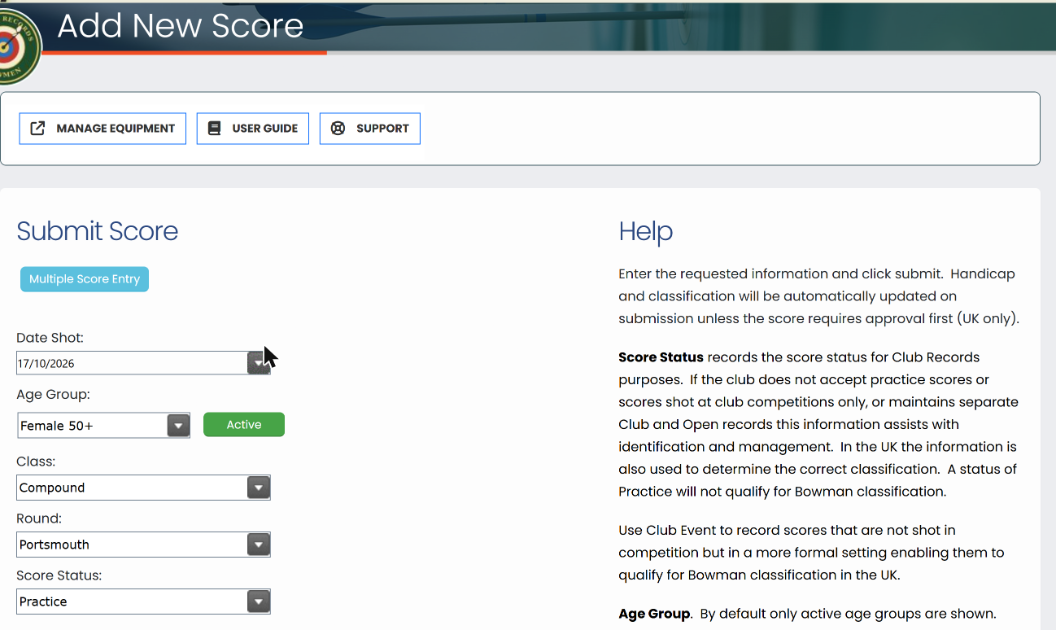Click the Compound class combo box
Screen dimensions: 1056x630
click(x=143, y=487)
